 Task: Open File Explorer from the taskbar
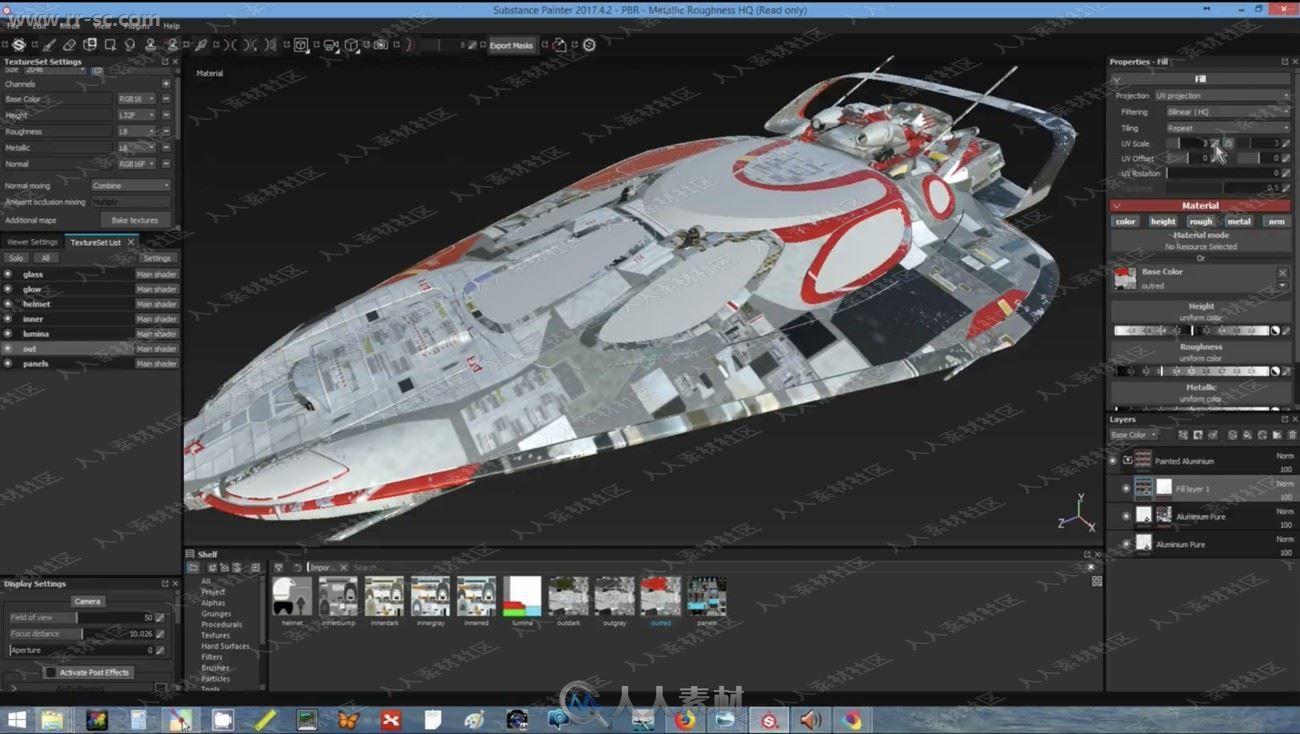click(52, 719)
